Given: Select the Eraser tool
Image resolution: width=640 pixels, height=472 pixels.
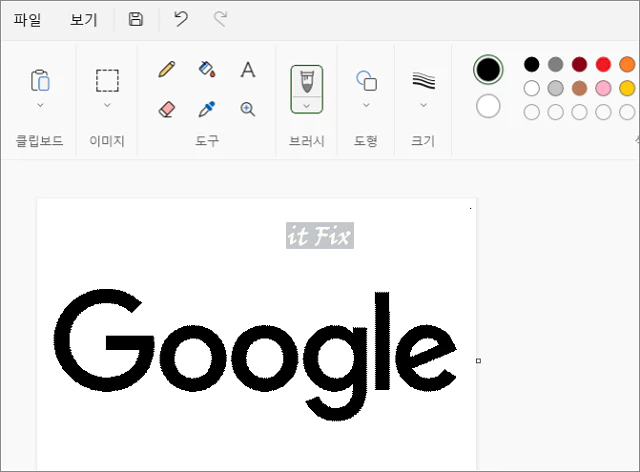Looking at the screenshot, I should pos(167,109).
